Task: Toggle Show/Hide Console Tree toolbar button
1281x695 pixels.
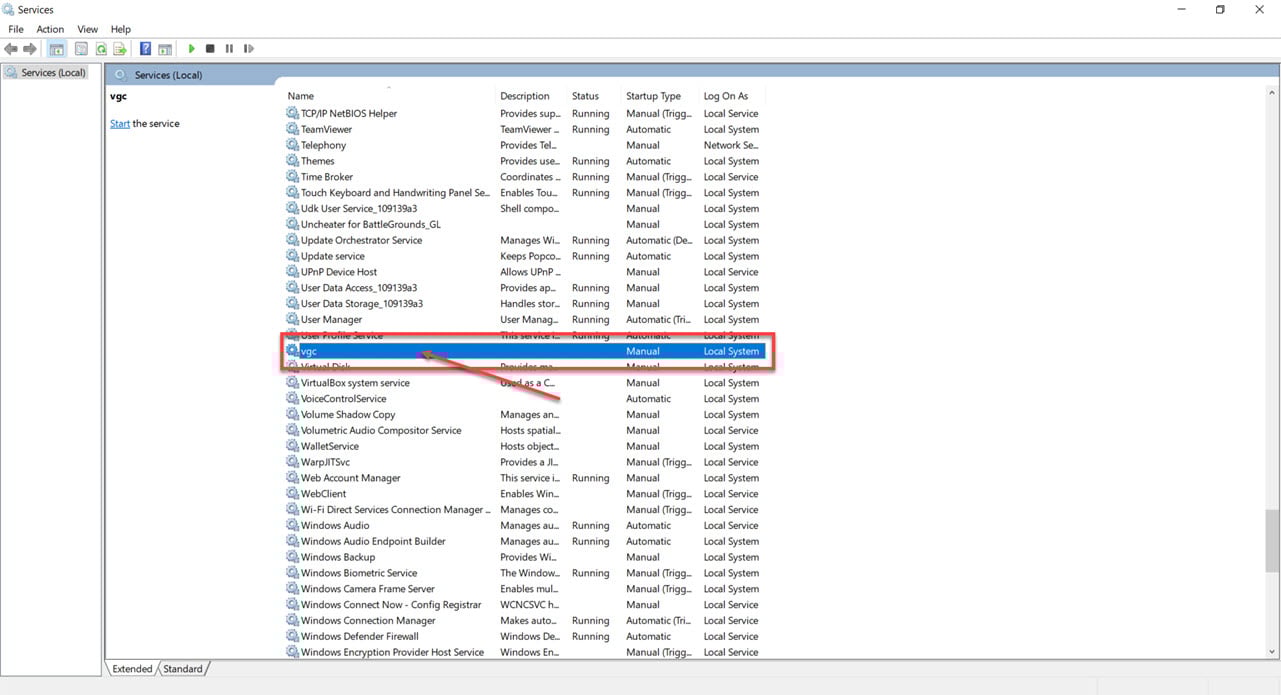Action: click(57, 49)
